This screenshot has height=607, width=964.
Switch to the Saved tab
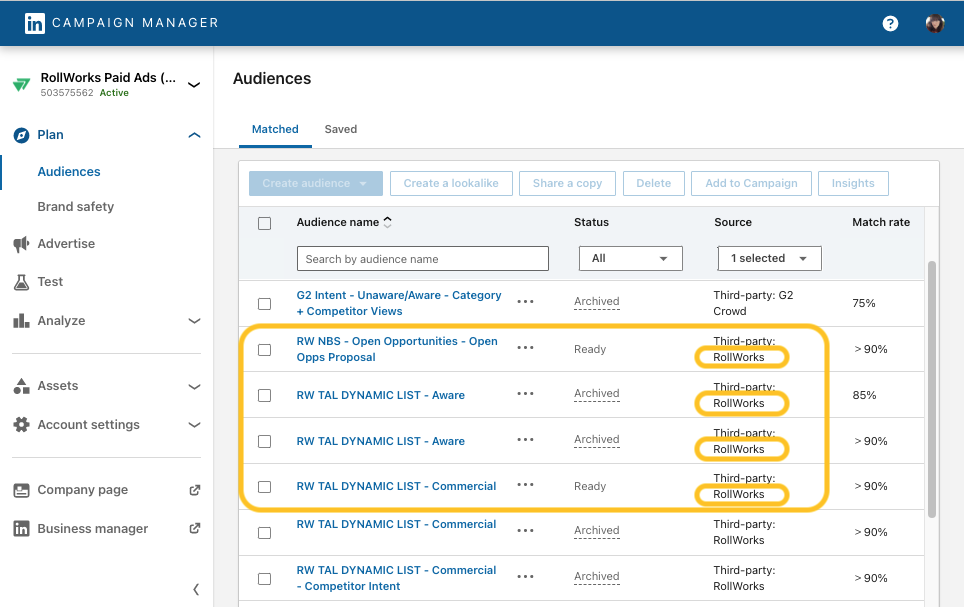tap(340, 129)
